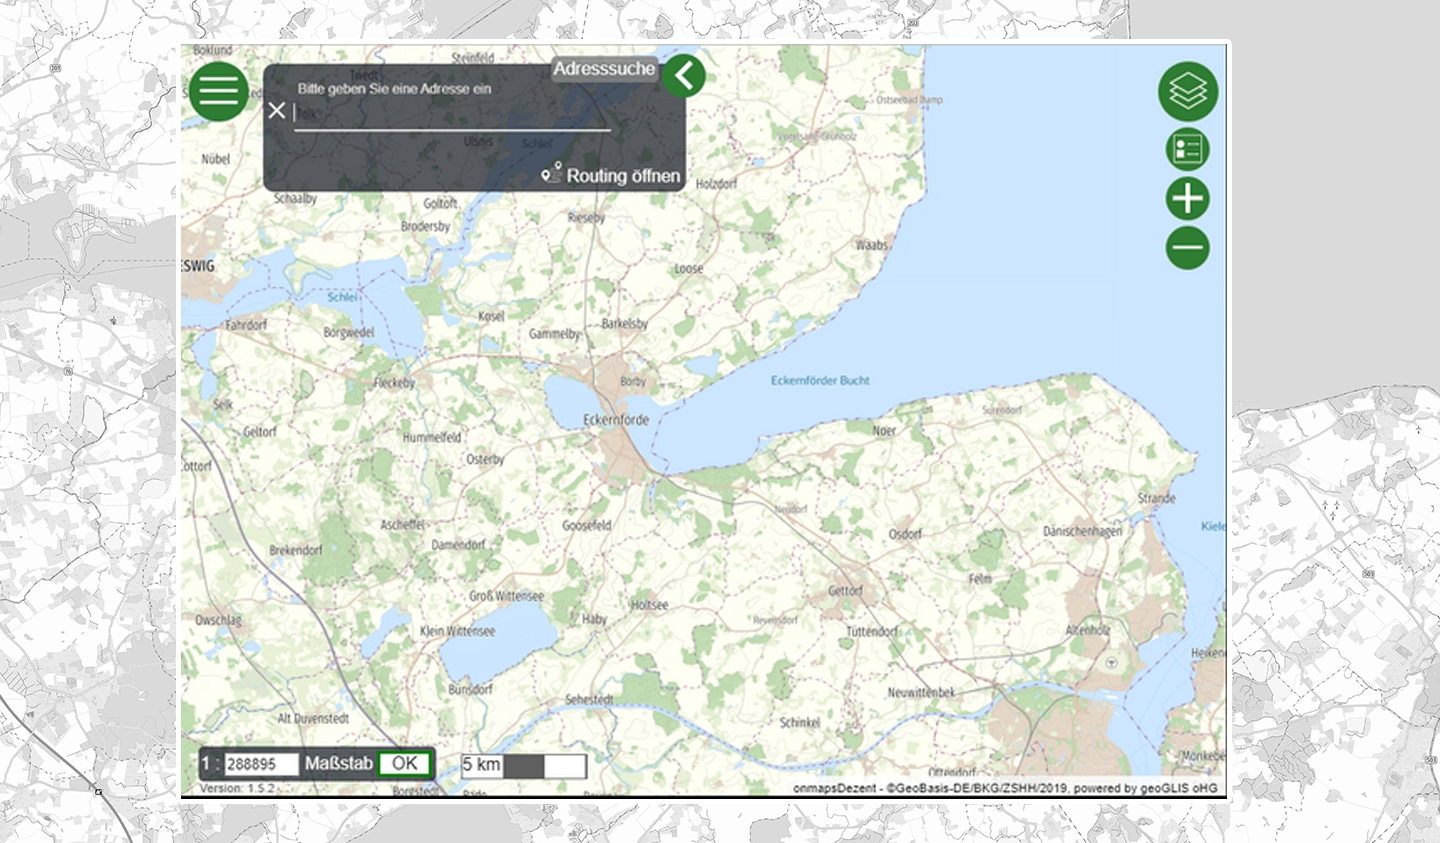Collapse the Adresssuche panel with chevron
The image size is (1440, 843).
click(x=684, y=76)
